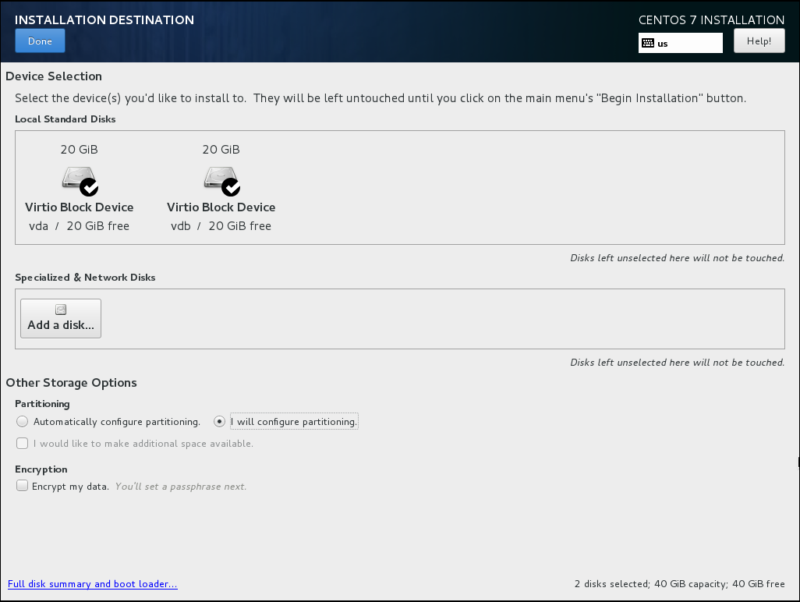
Task: Open the "us" keyboard layout dropdown
Action: pyautogui.click(x=680, y=42)
